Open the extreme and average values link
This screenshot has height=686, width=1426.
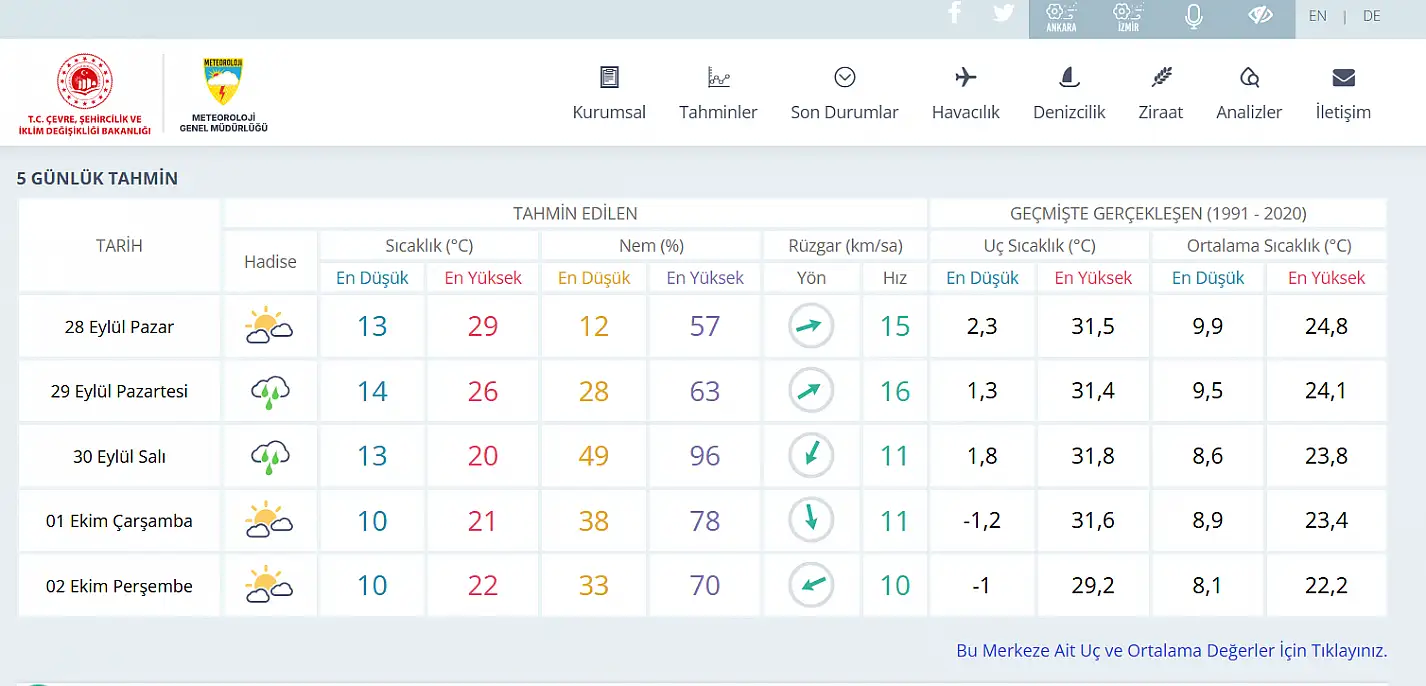click(x=1171, y=650)
